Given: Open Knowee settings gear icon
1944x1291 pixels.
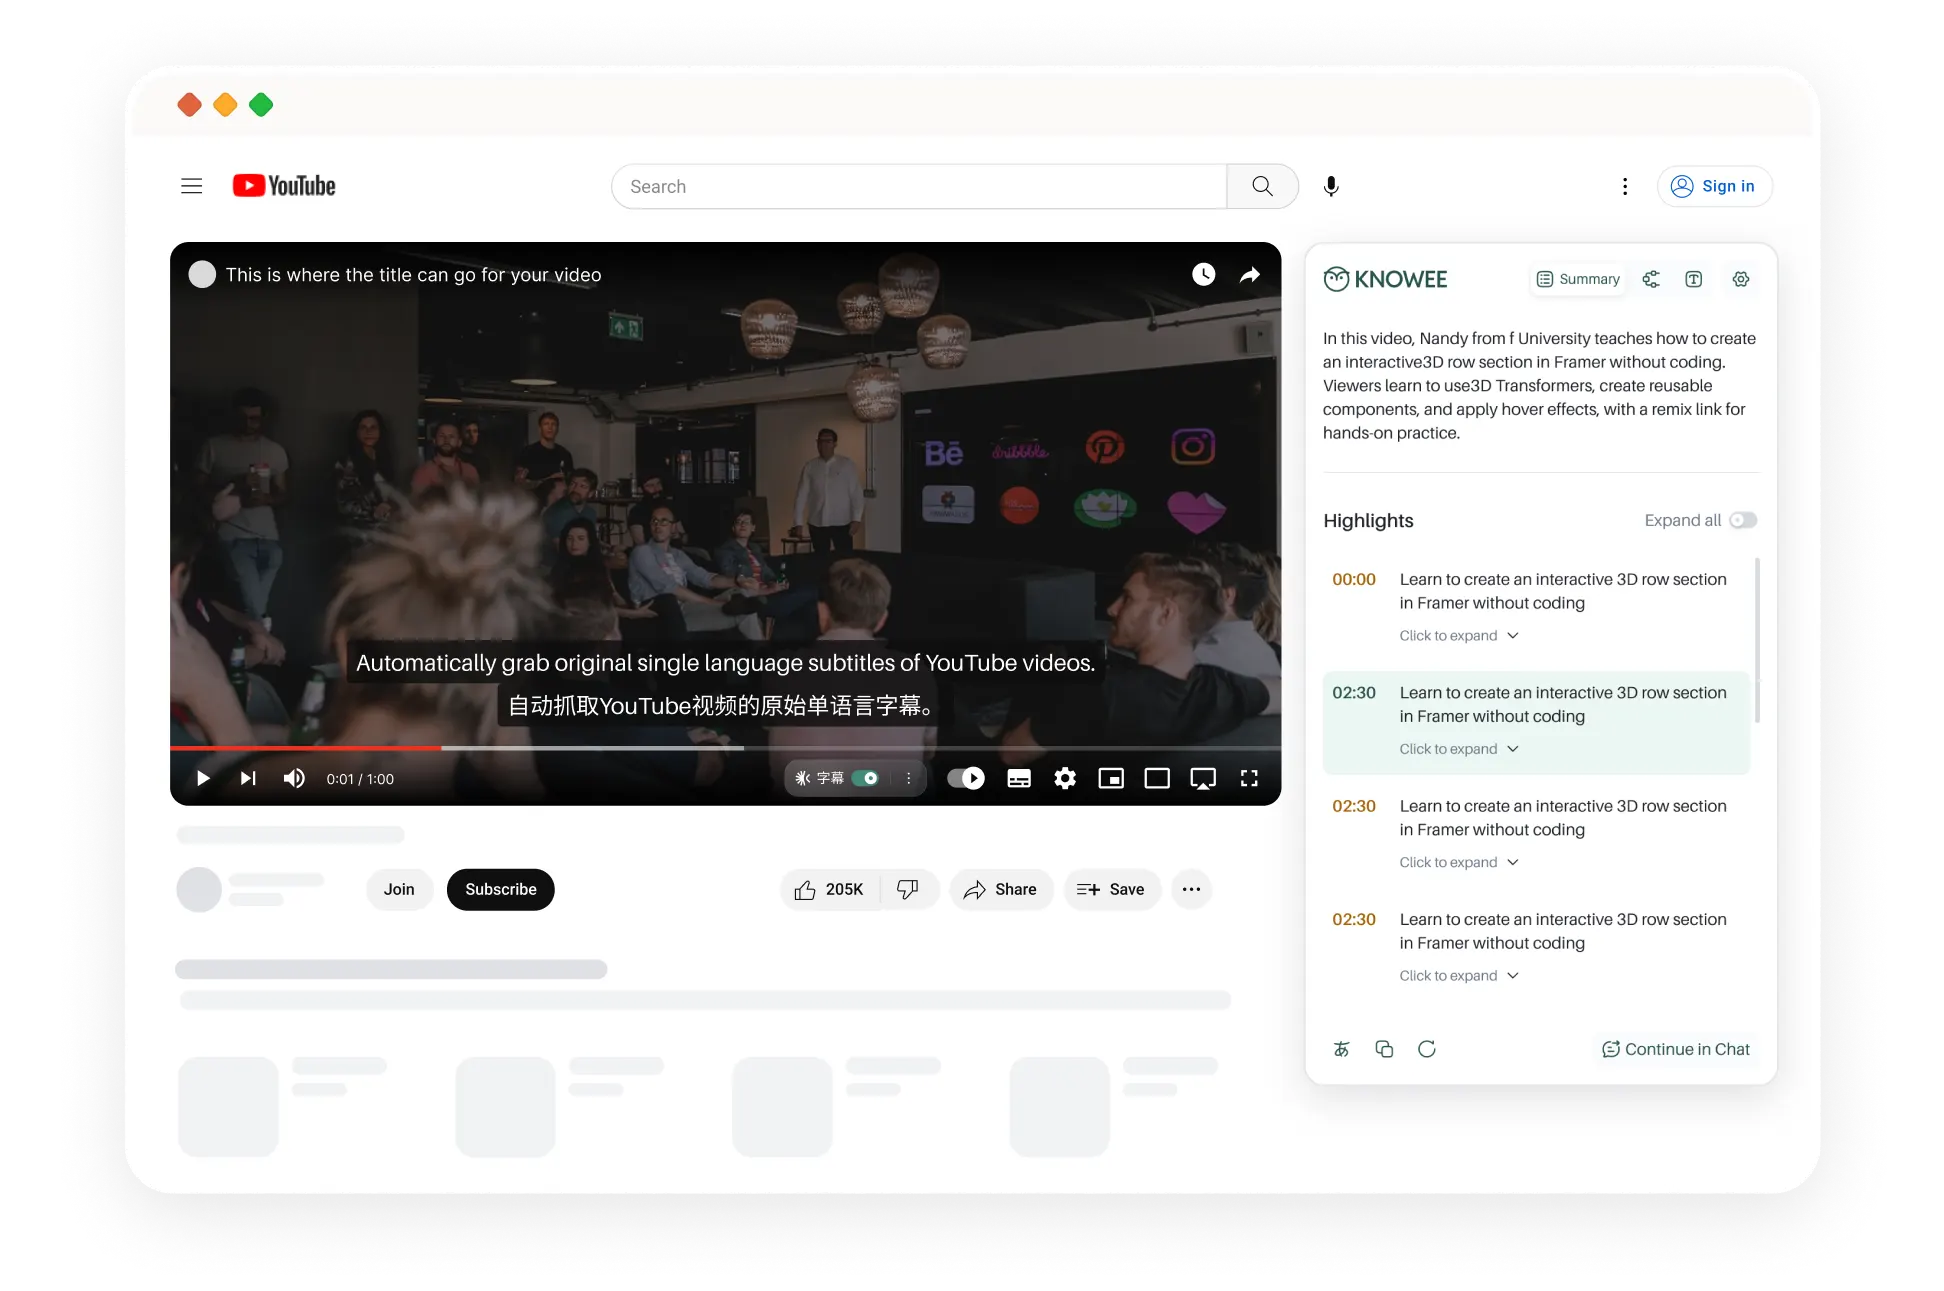Looking at the screenshot, I should pos(1741,279).
